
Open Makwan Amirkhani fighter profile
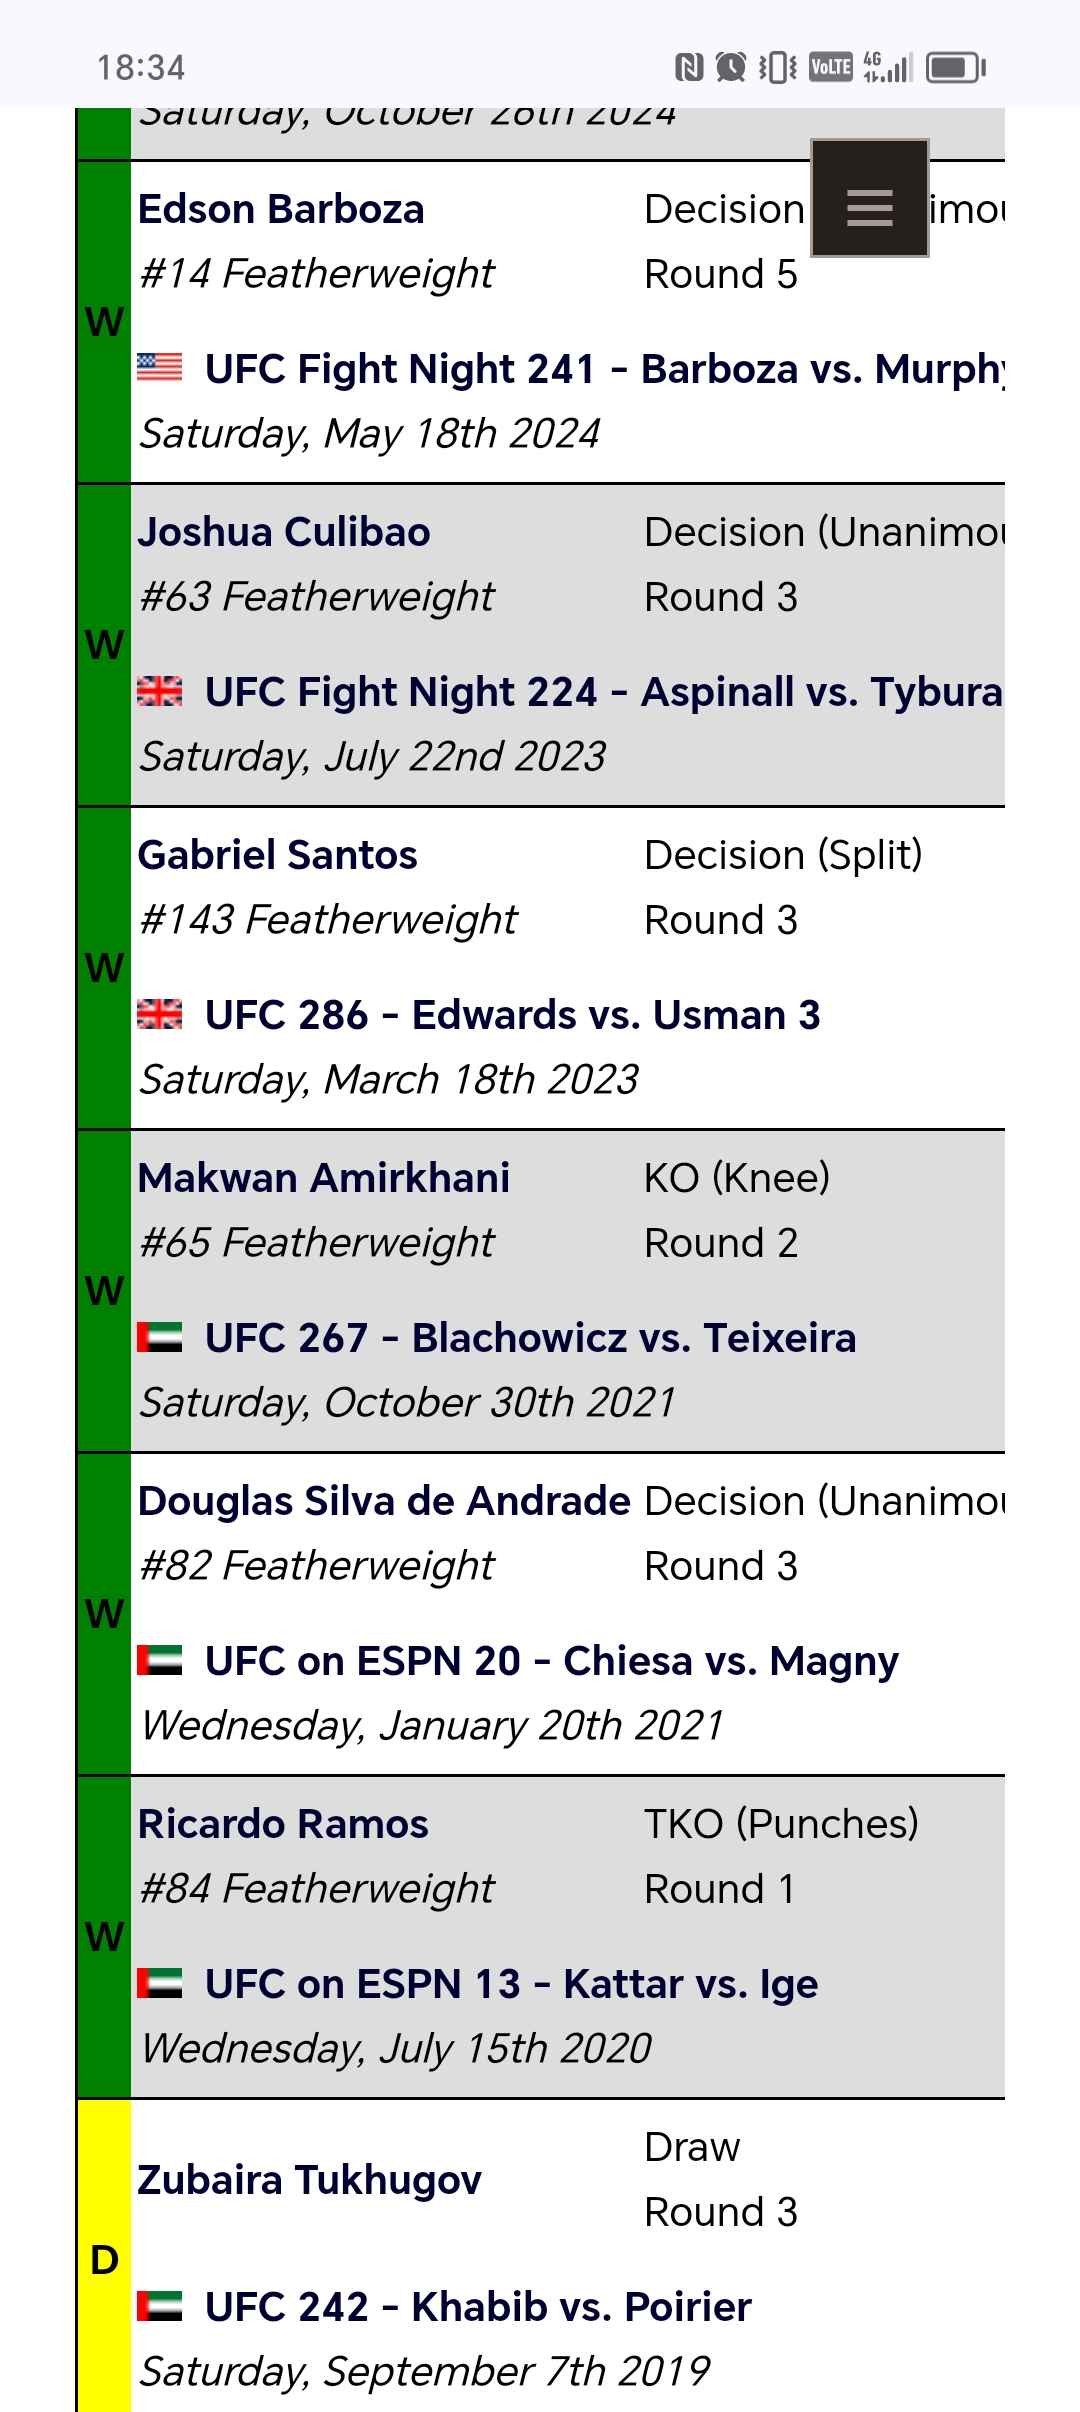coord(324,1178)
